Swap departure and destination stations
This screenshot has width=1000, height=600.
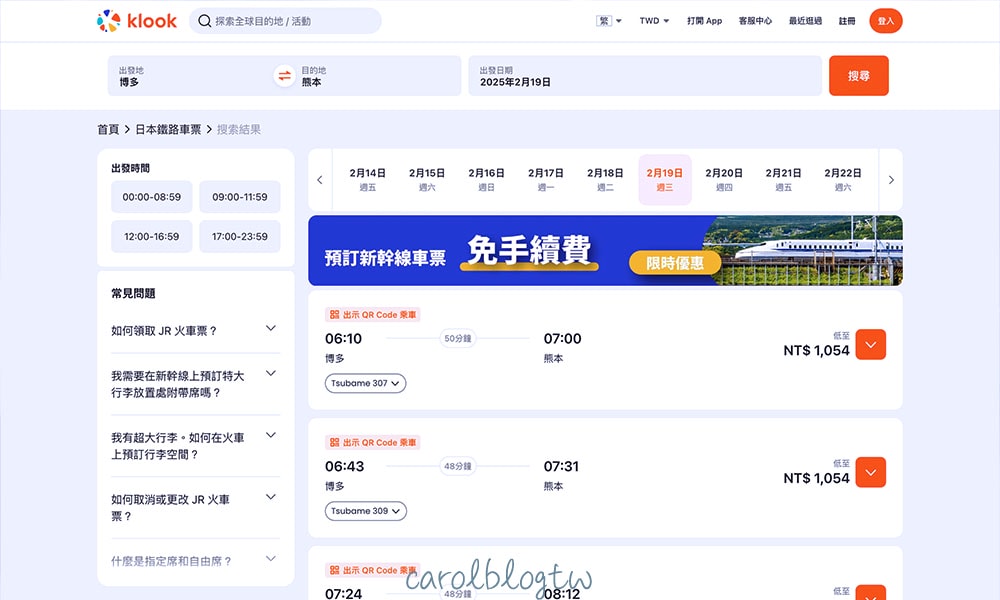click(284, 76)
